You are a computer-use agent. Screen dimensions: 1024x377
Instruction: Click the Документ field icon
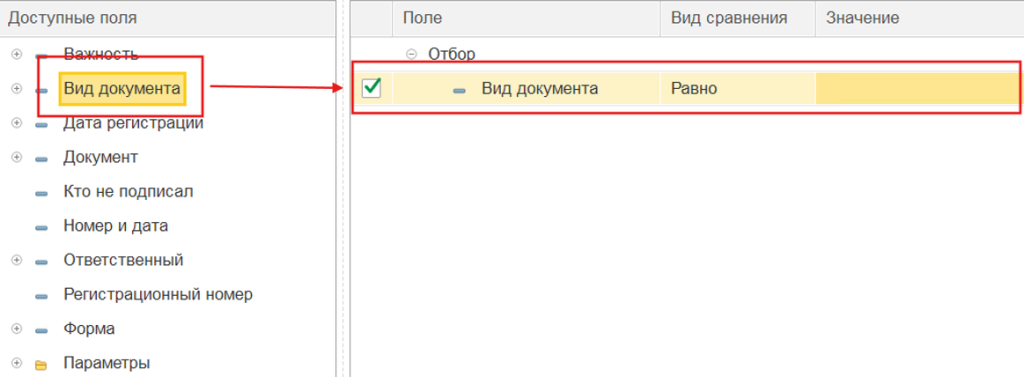pos(41,159)
